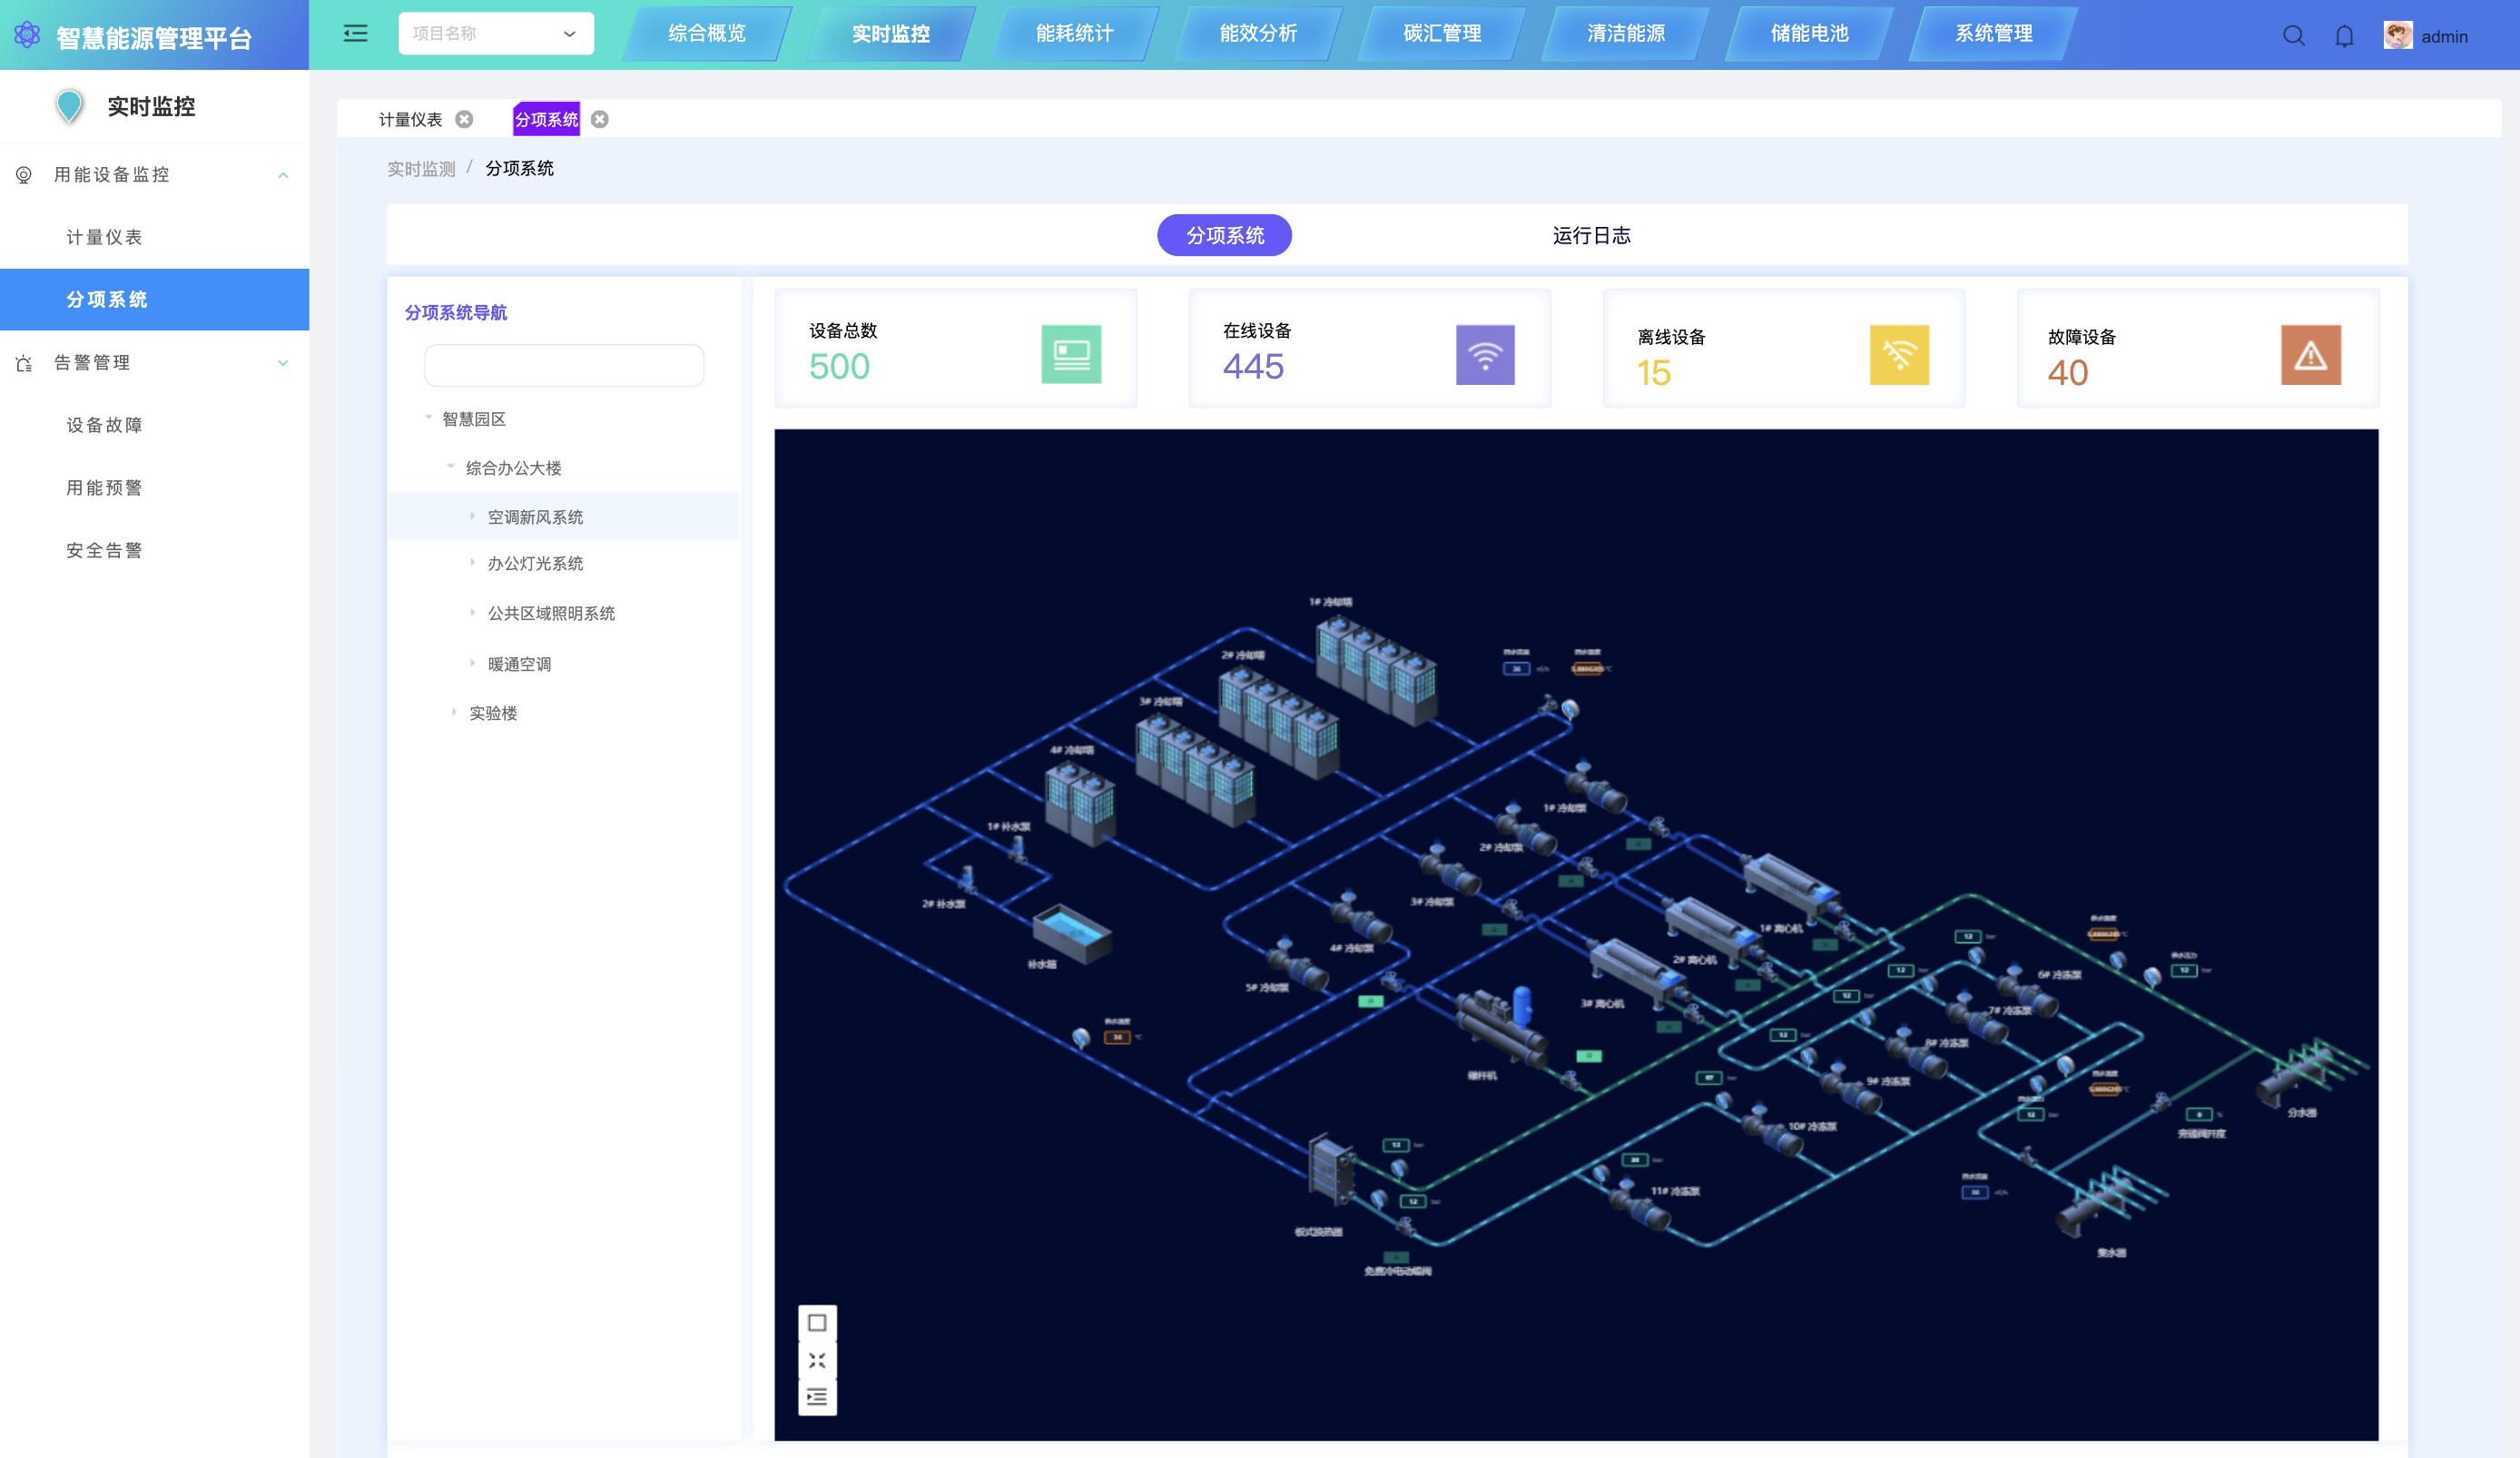Open 设备故障 in the sidebar
Screen dimensions: 2520x1458
(104, 425)
